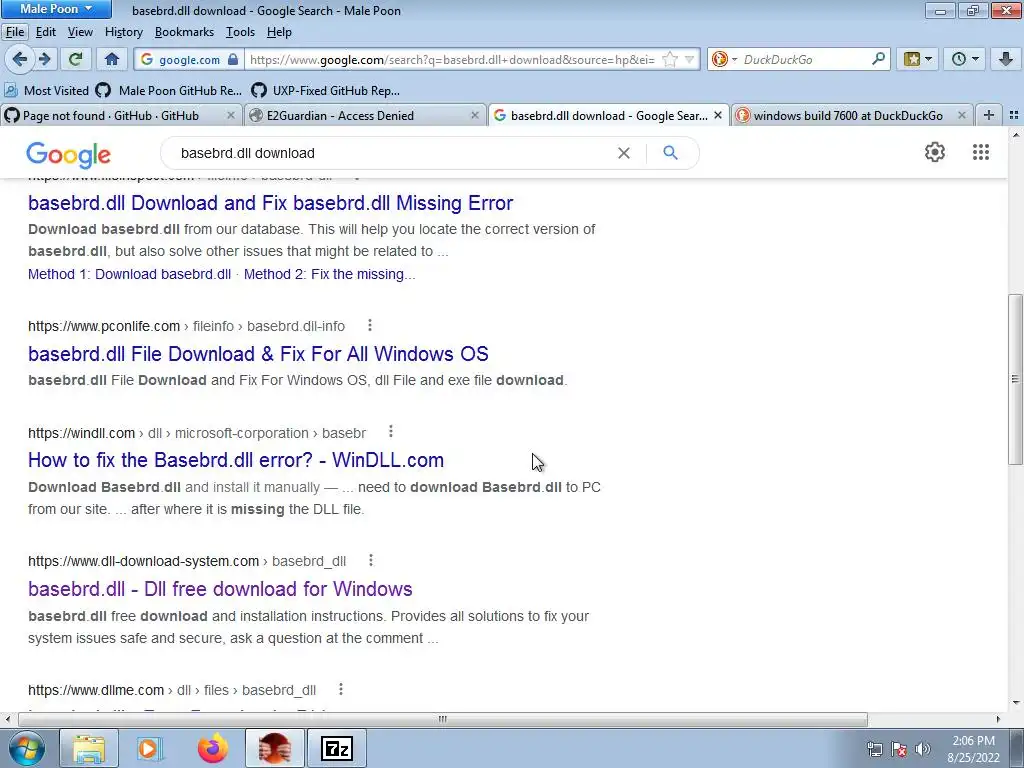Click the volume speaker tray icon
This screenshot has width=1024, height=768.
[x=922, y=749]
